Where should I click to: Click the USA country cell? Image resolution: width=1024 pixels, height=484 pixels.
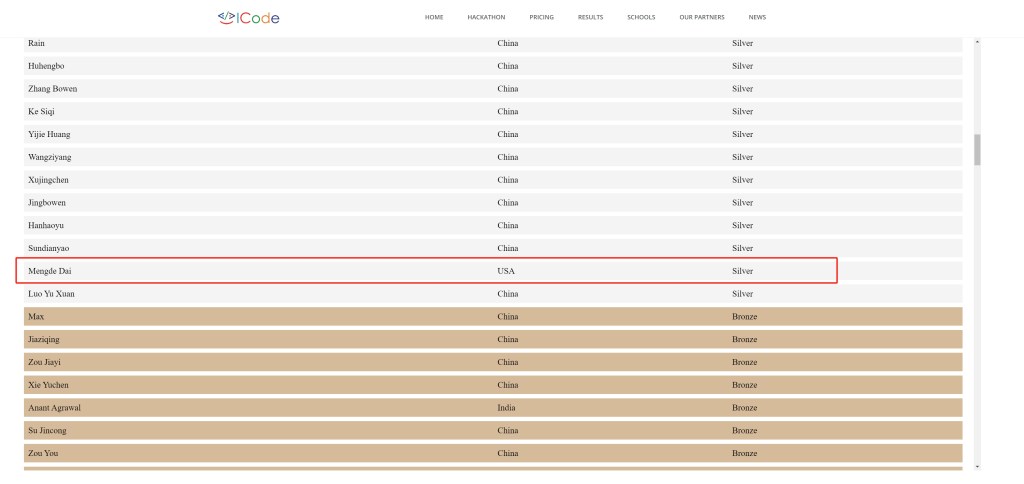(x=506, y=271)
